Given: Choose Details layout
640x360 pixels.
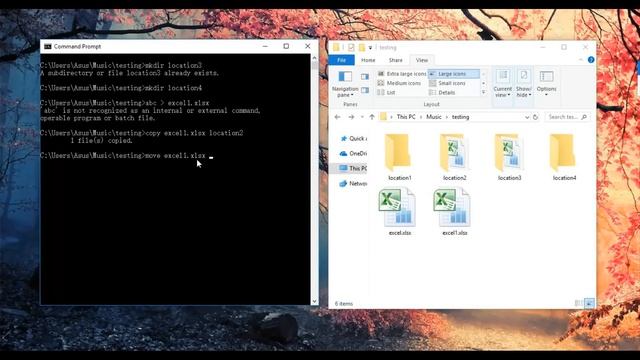Looking at the screenshot, I should 442,93.
